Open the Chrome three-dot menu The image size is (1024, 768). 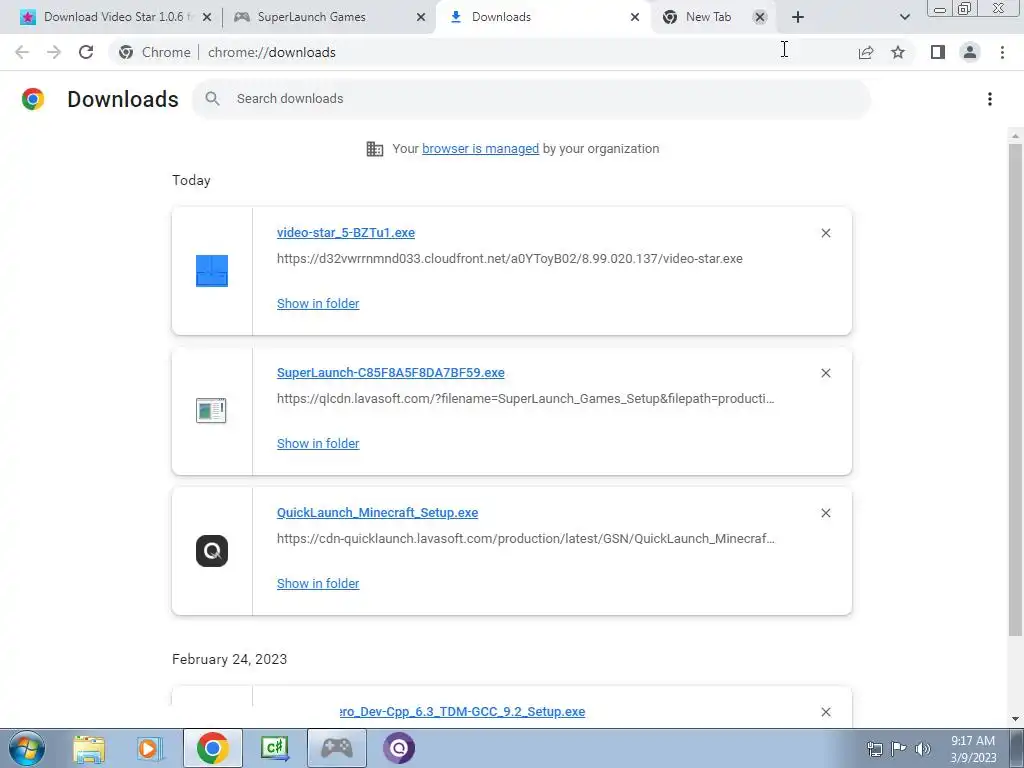click(1002, 52)
